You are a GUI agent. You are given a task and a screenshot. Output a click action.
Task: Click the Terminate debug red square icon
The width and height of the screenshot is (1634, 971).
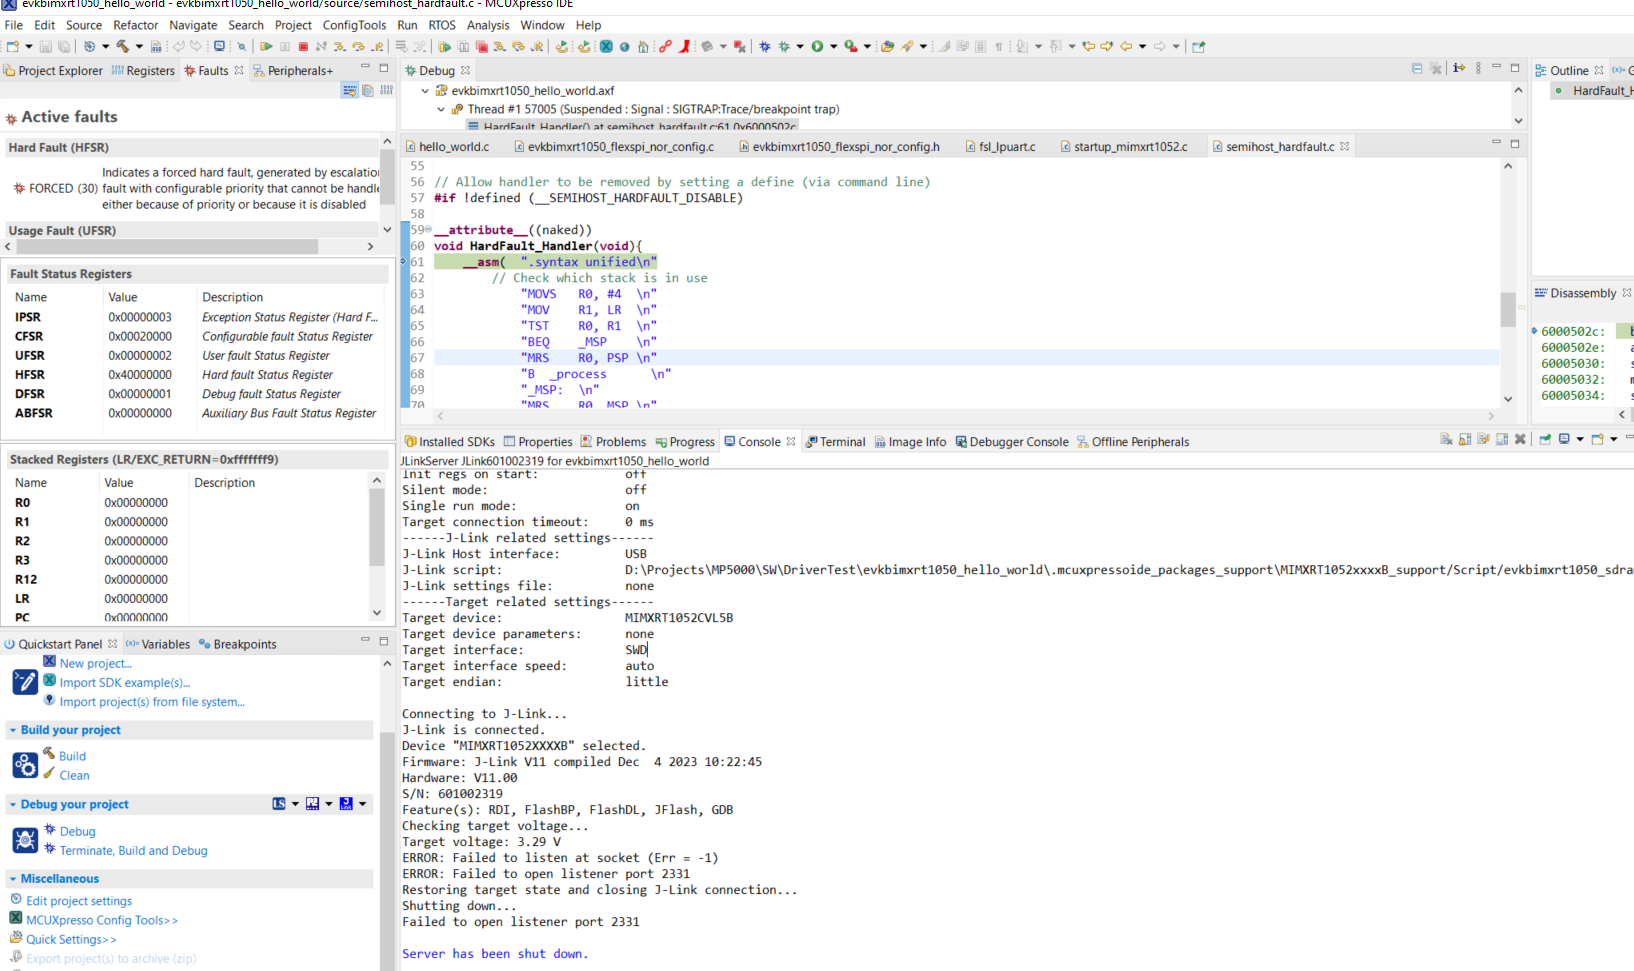click(303, 47)
